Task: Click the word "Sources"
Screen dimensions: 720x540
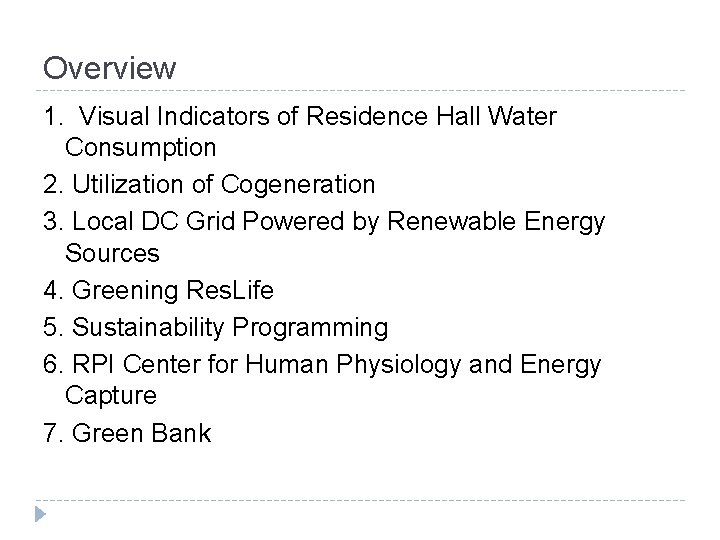Action: pyautogui.click(x=112, y=253)
